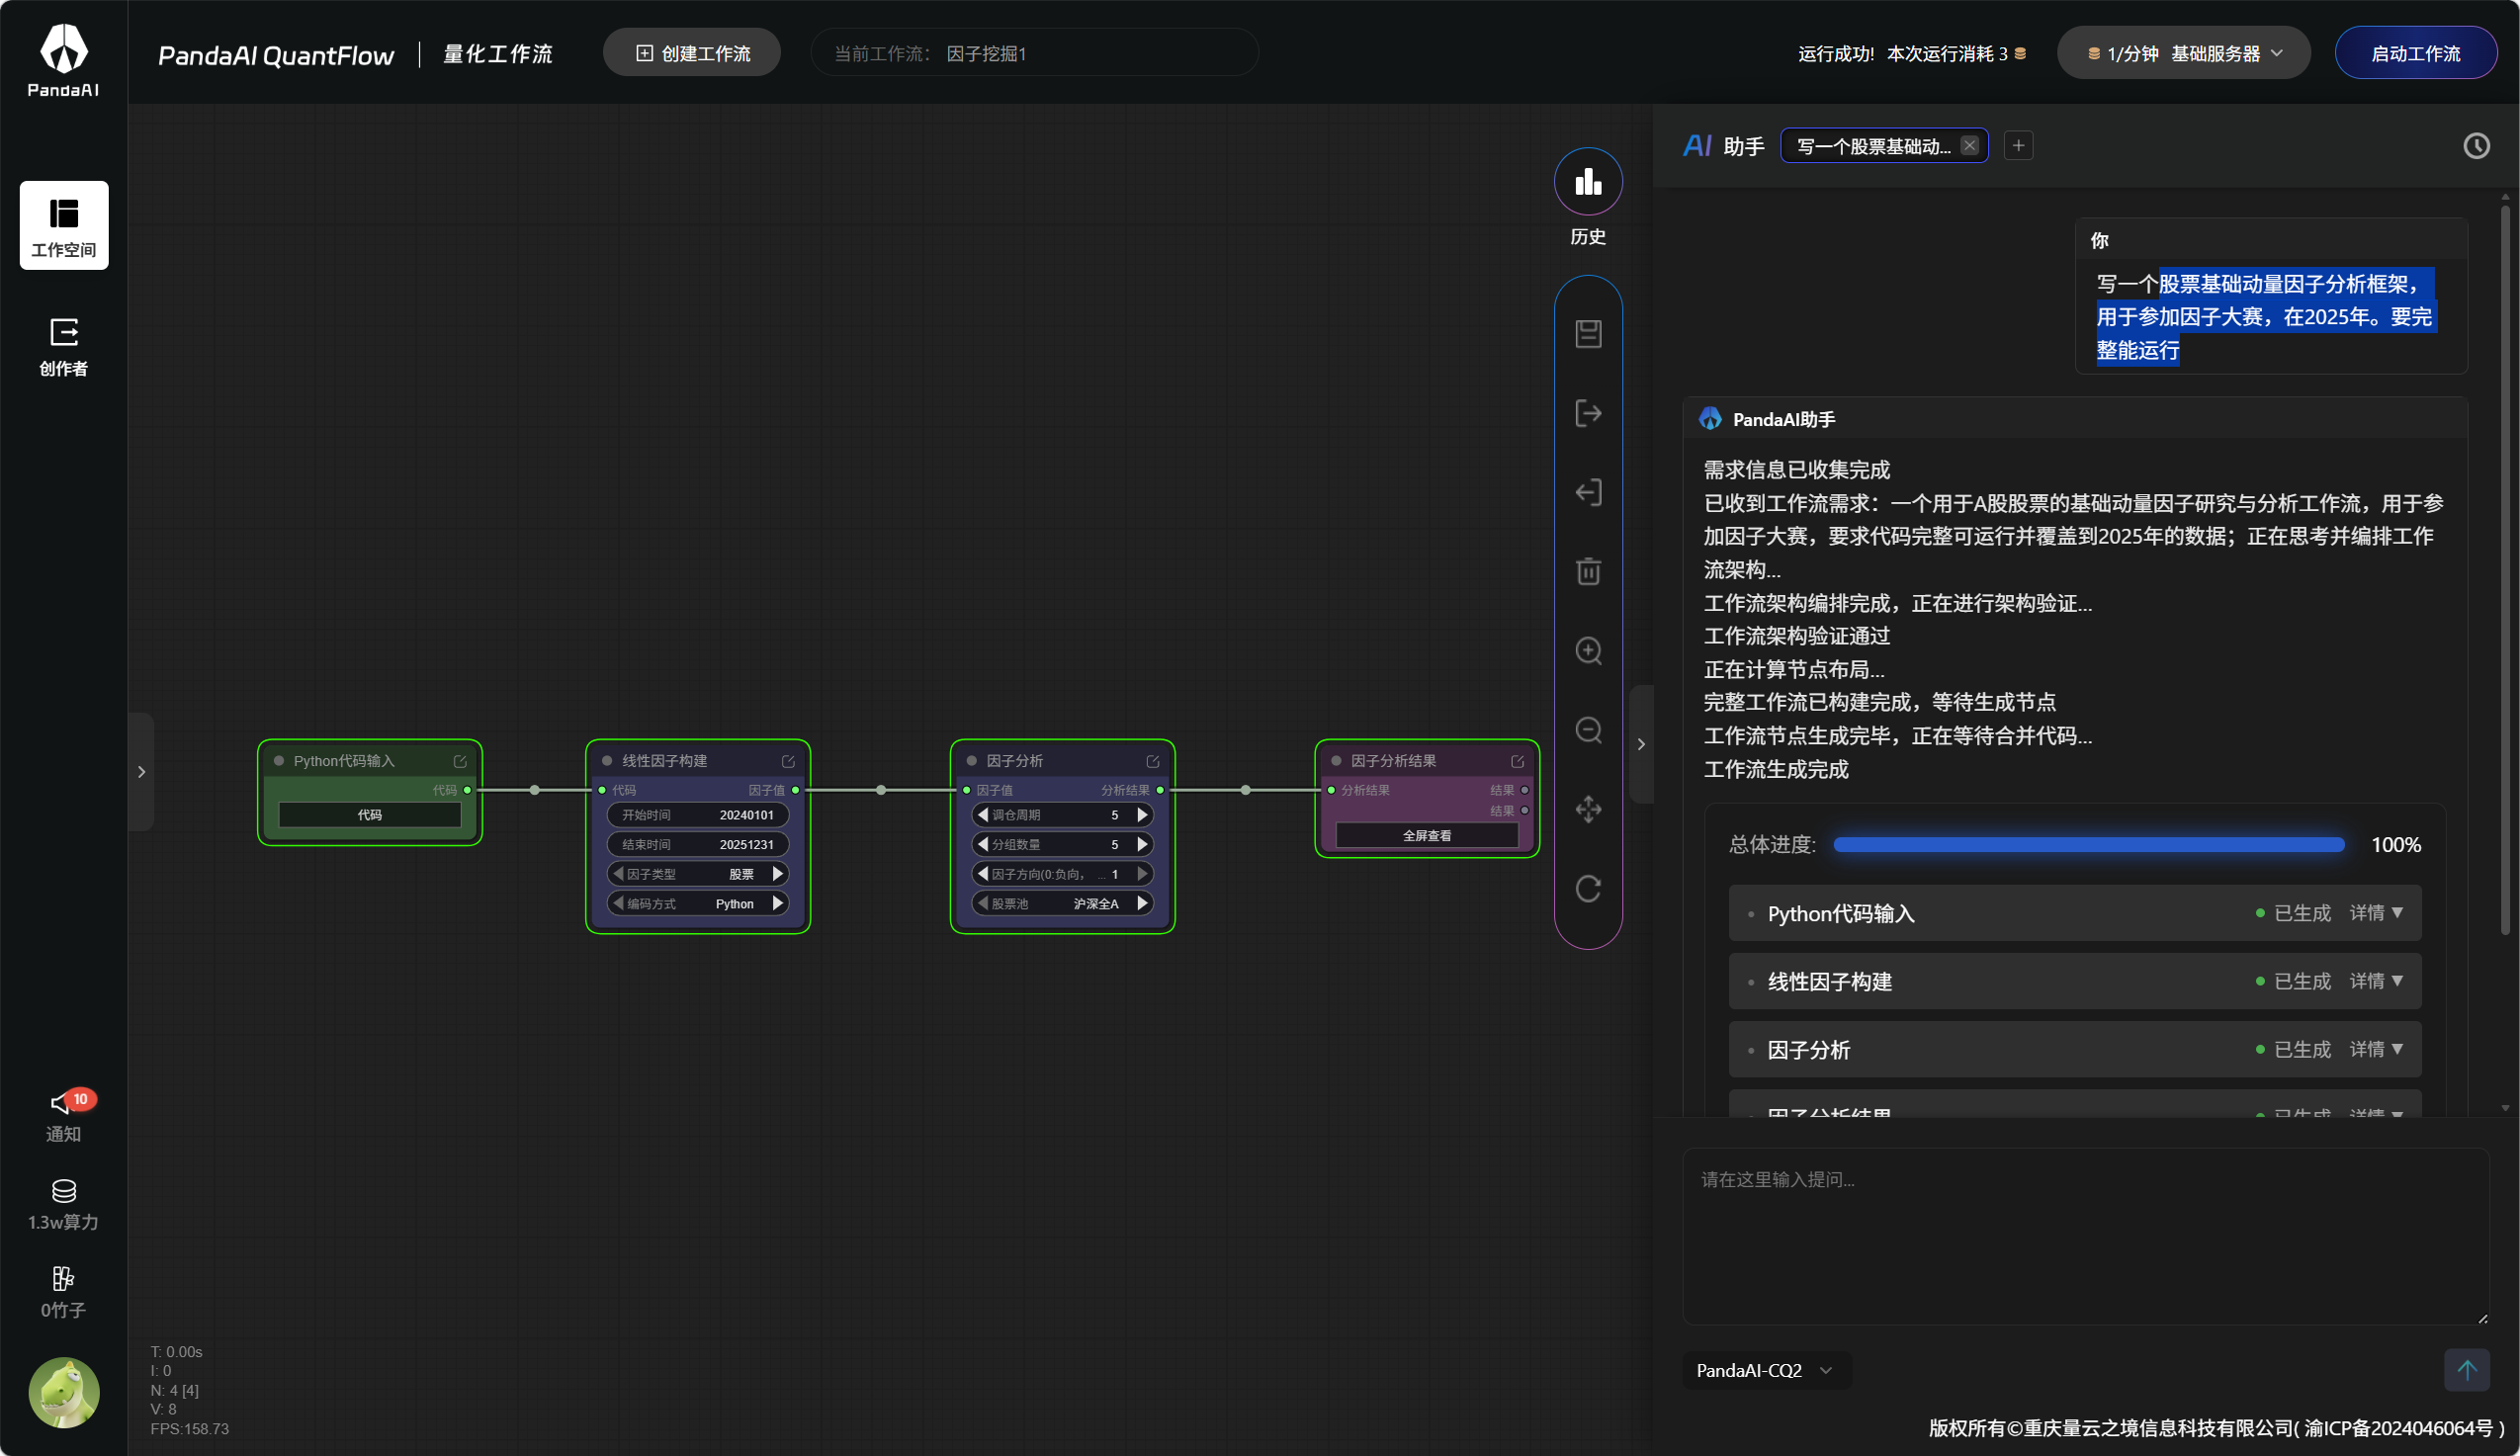
Task: Click the 开始时间 20240101 field
Action: coord(698,815)
